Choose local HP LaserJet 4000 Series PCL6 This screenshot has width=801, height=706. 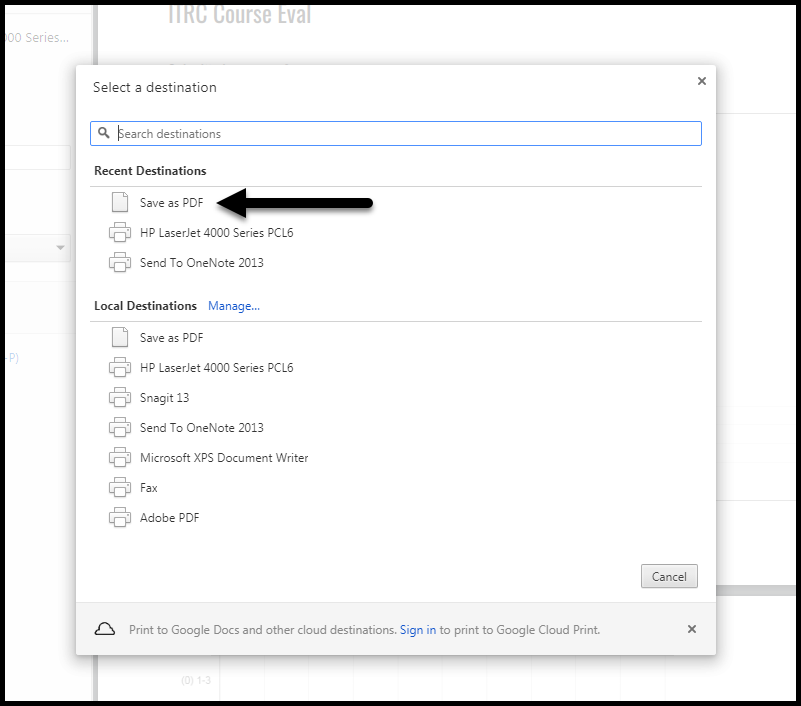pyautogui.click(x=216, y=368)
